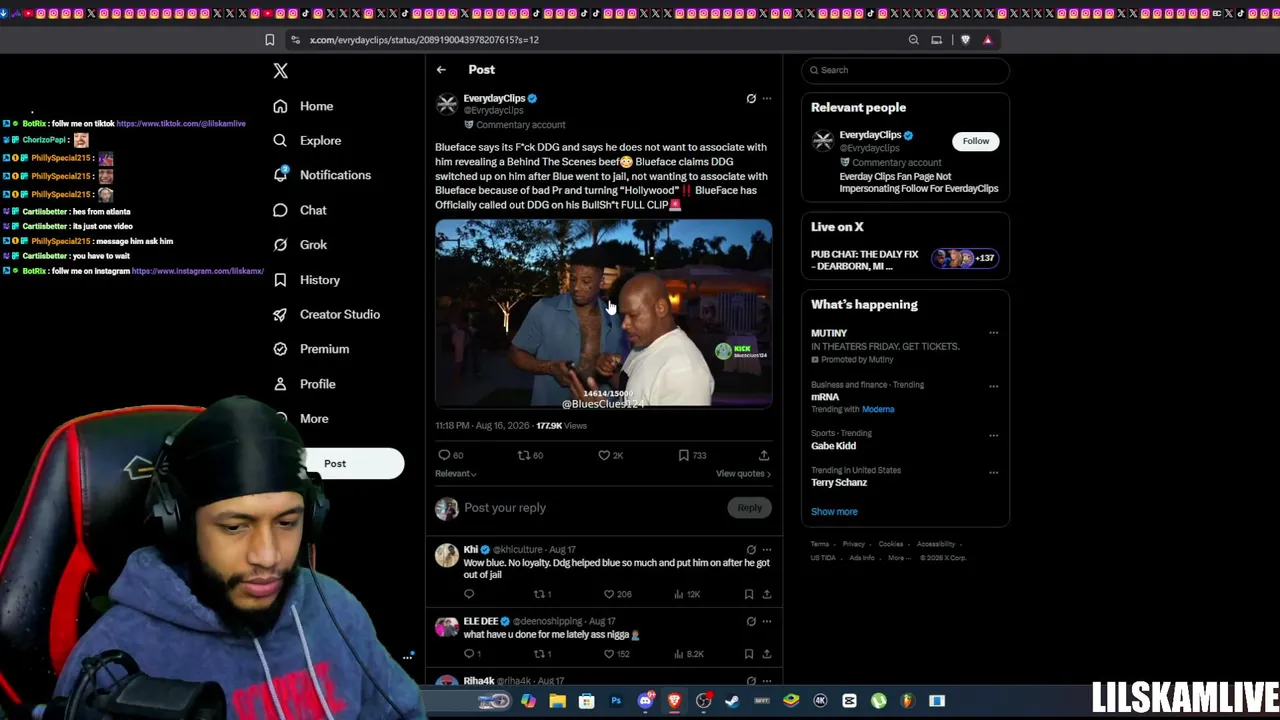This screenshot has height=720, width=1280.
Task: Bookmark the post with 733 bookmarks
Action: pos(692,455)
